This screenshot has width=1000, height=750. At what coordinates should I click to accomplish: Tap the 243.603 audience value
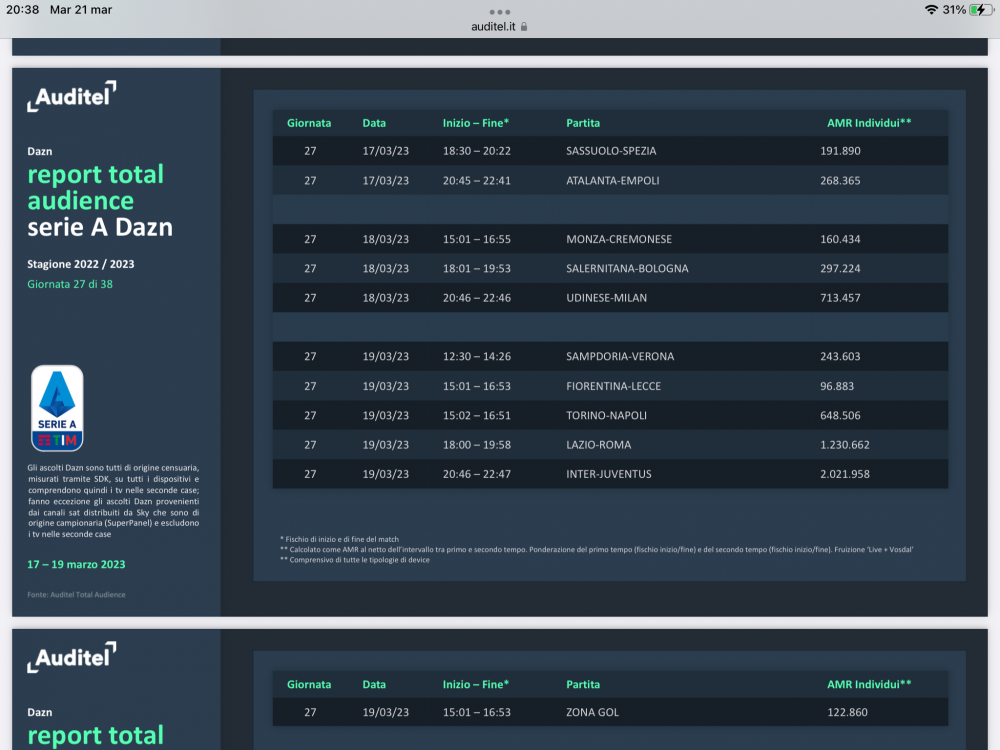coord(840,357)
